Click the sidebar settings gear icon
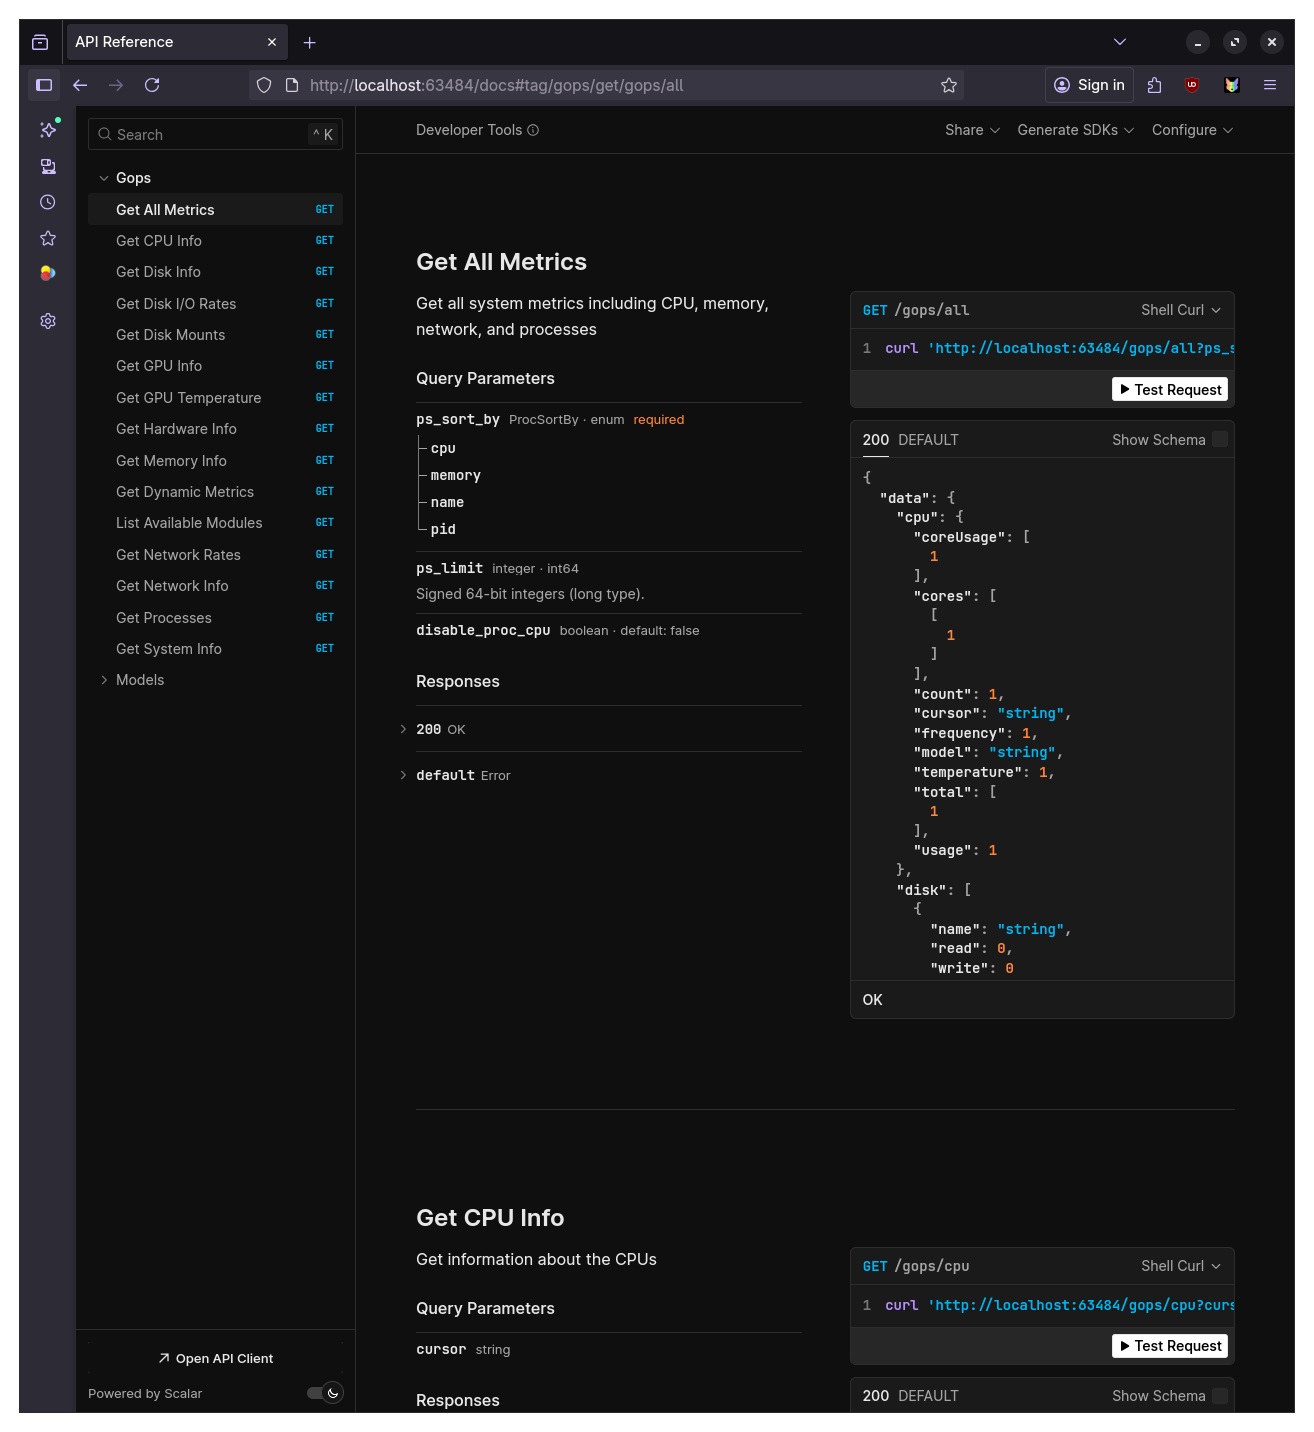Screen dimensions: 1314x1432 tap(47, 321)
